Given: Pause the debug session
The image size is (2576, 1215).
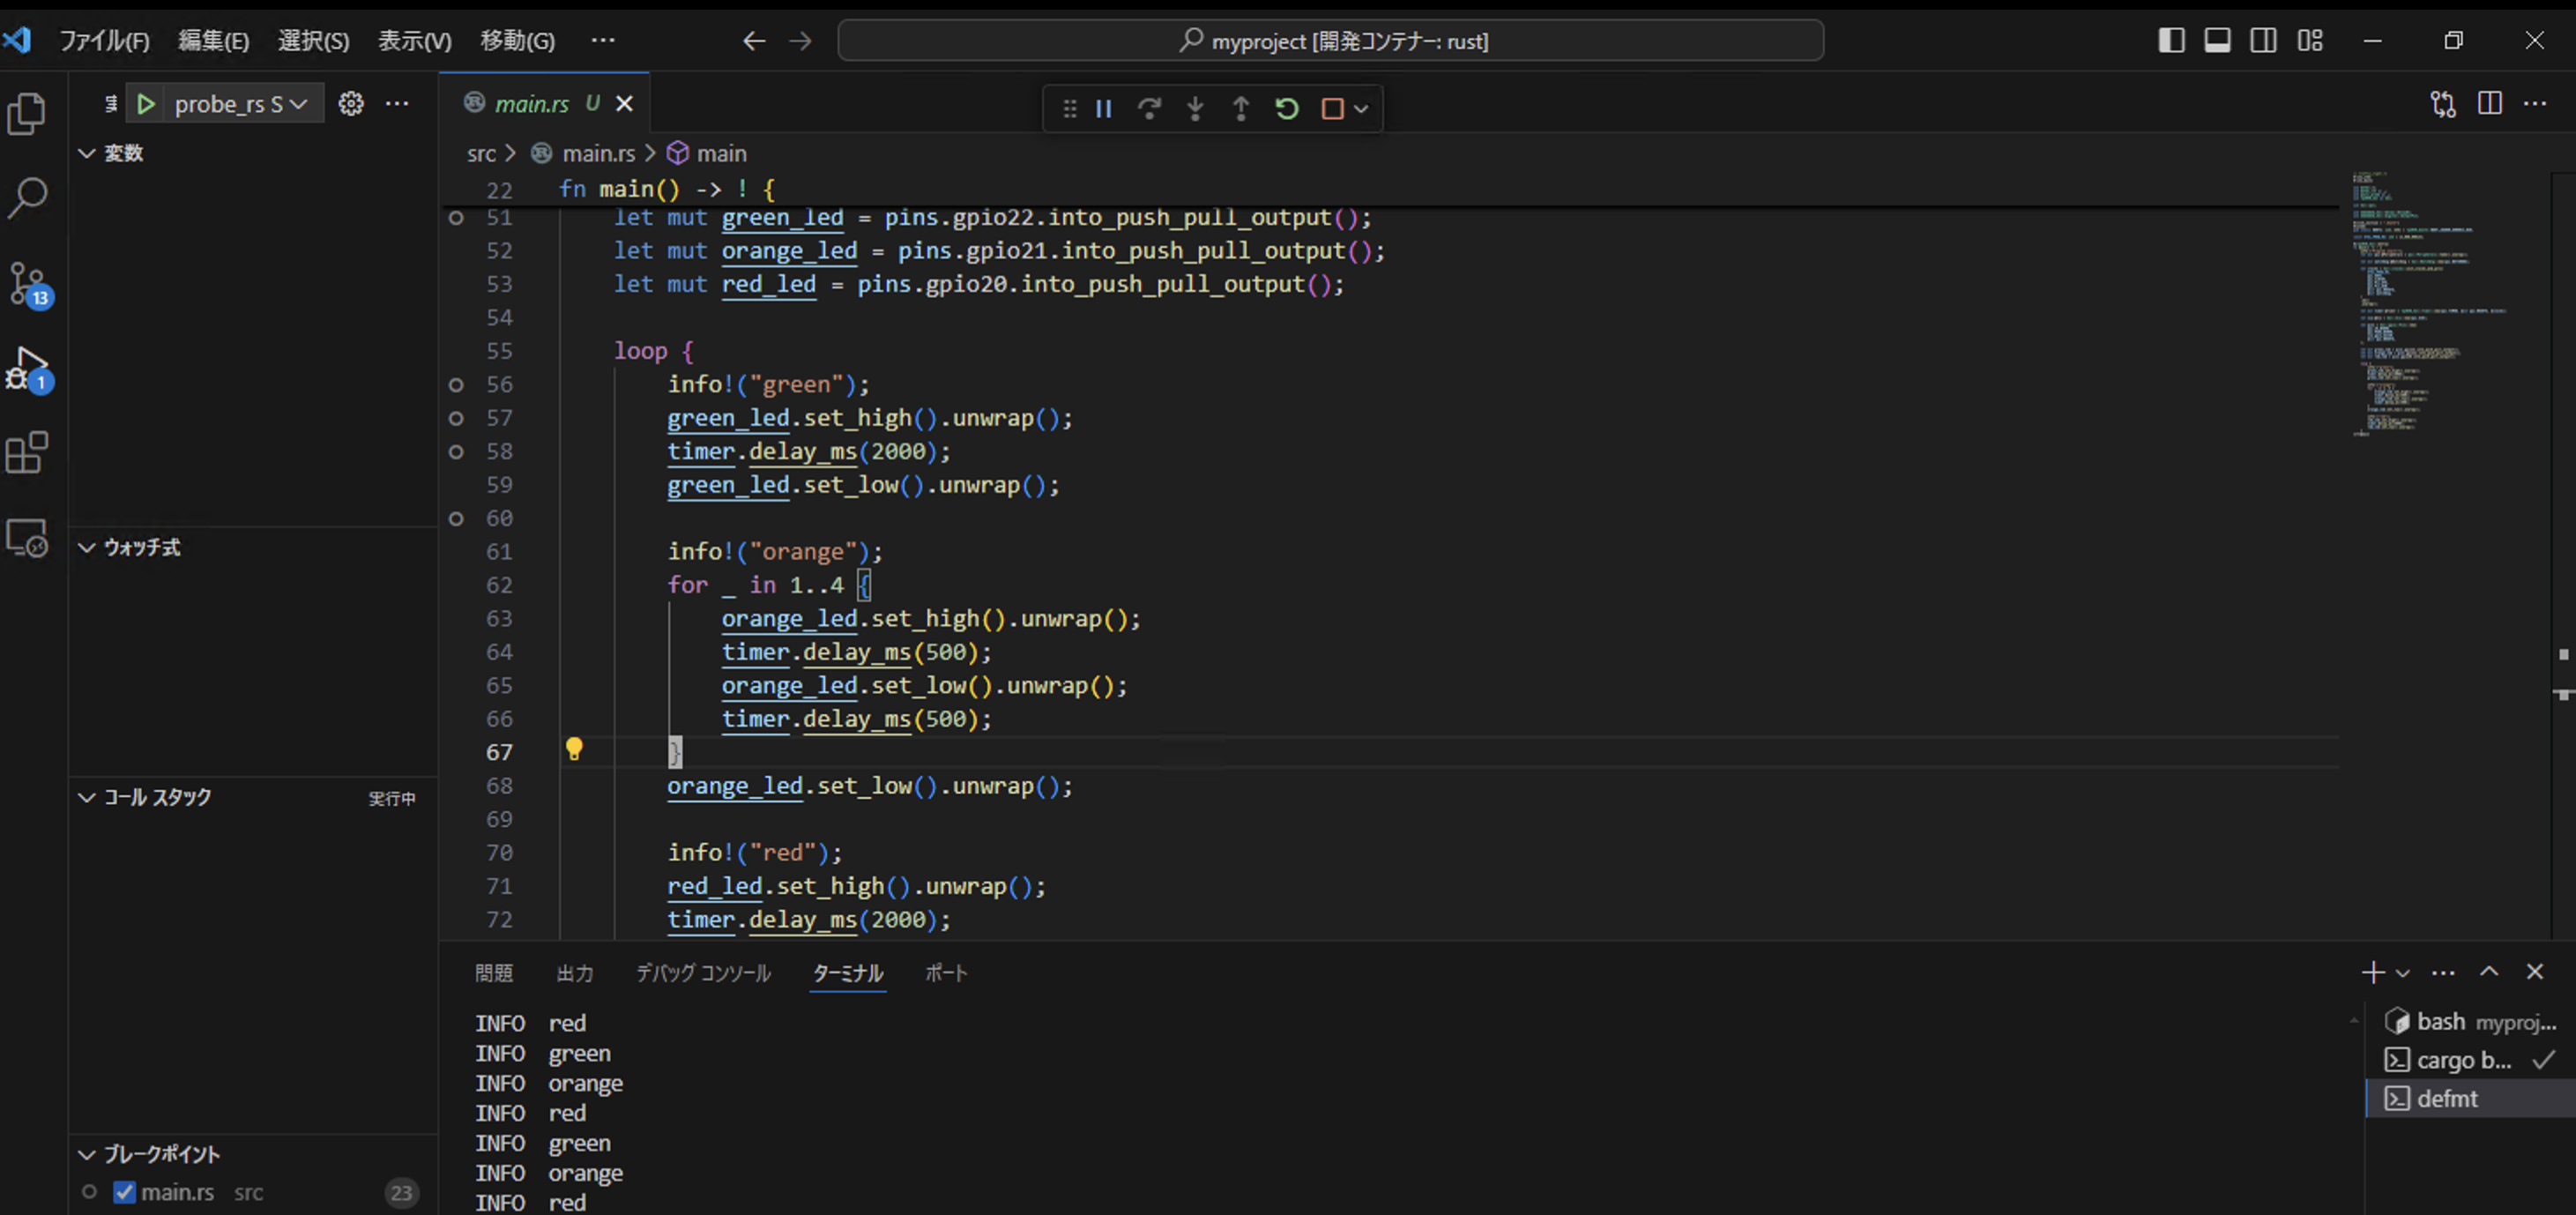Looking at the screenshot, I should point(1104,109).
